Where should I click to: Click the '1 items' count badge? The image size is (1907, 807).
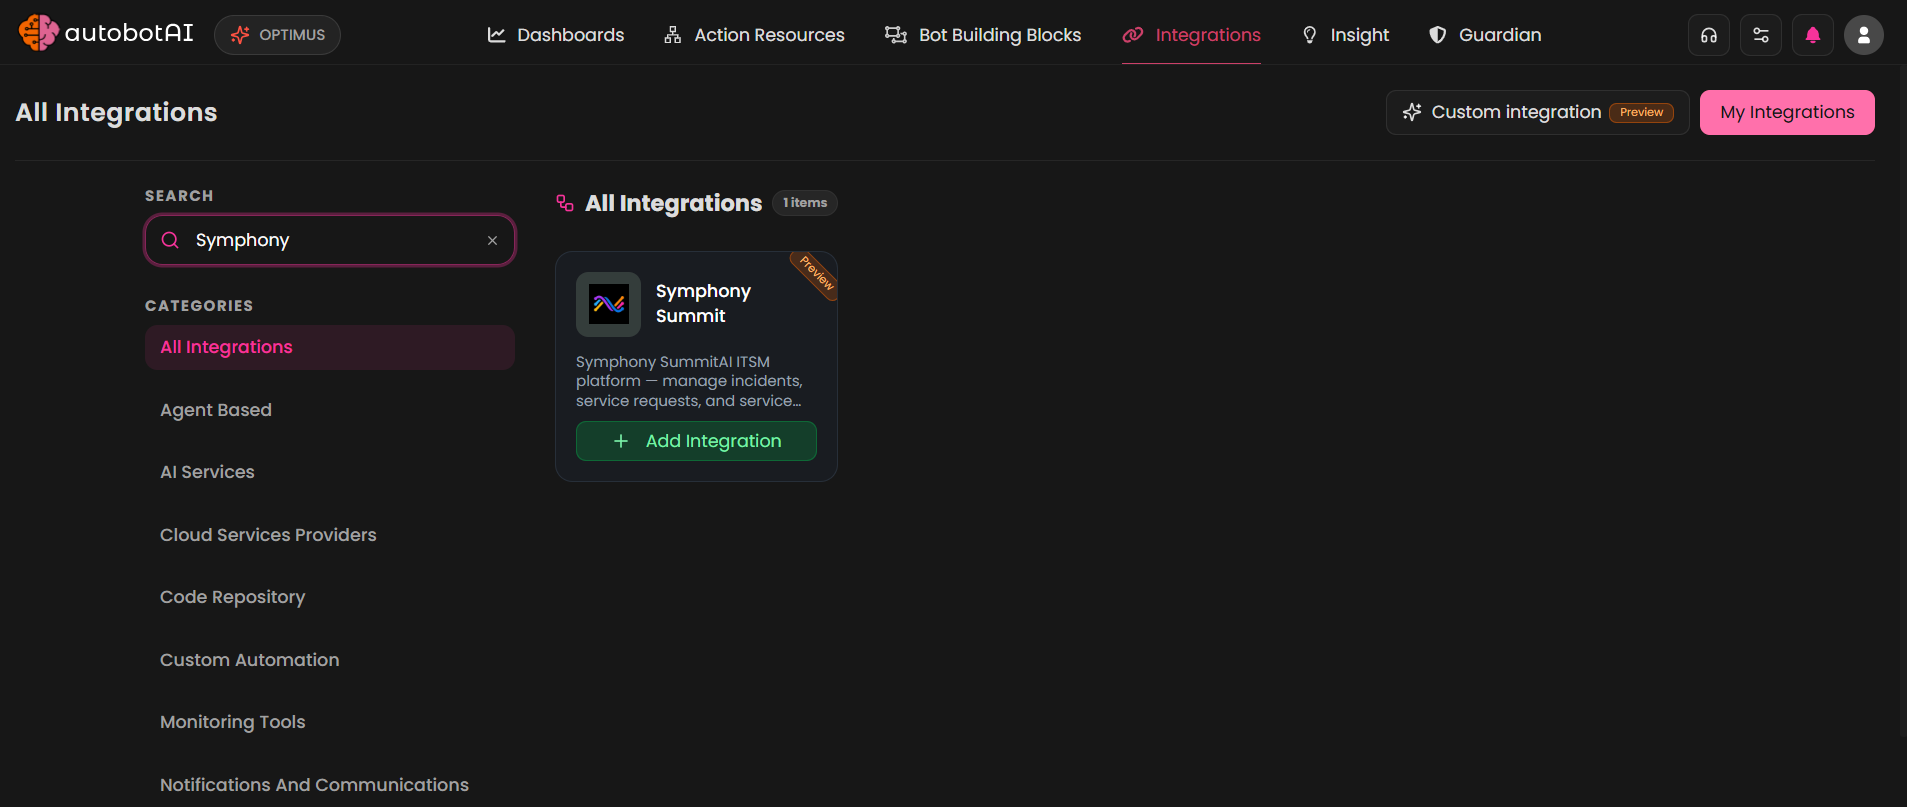tap(805, 203)
